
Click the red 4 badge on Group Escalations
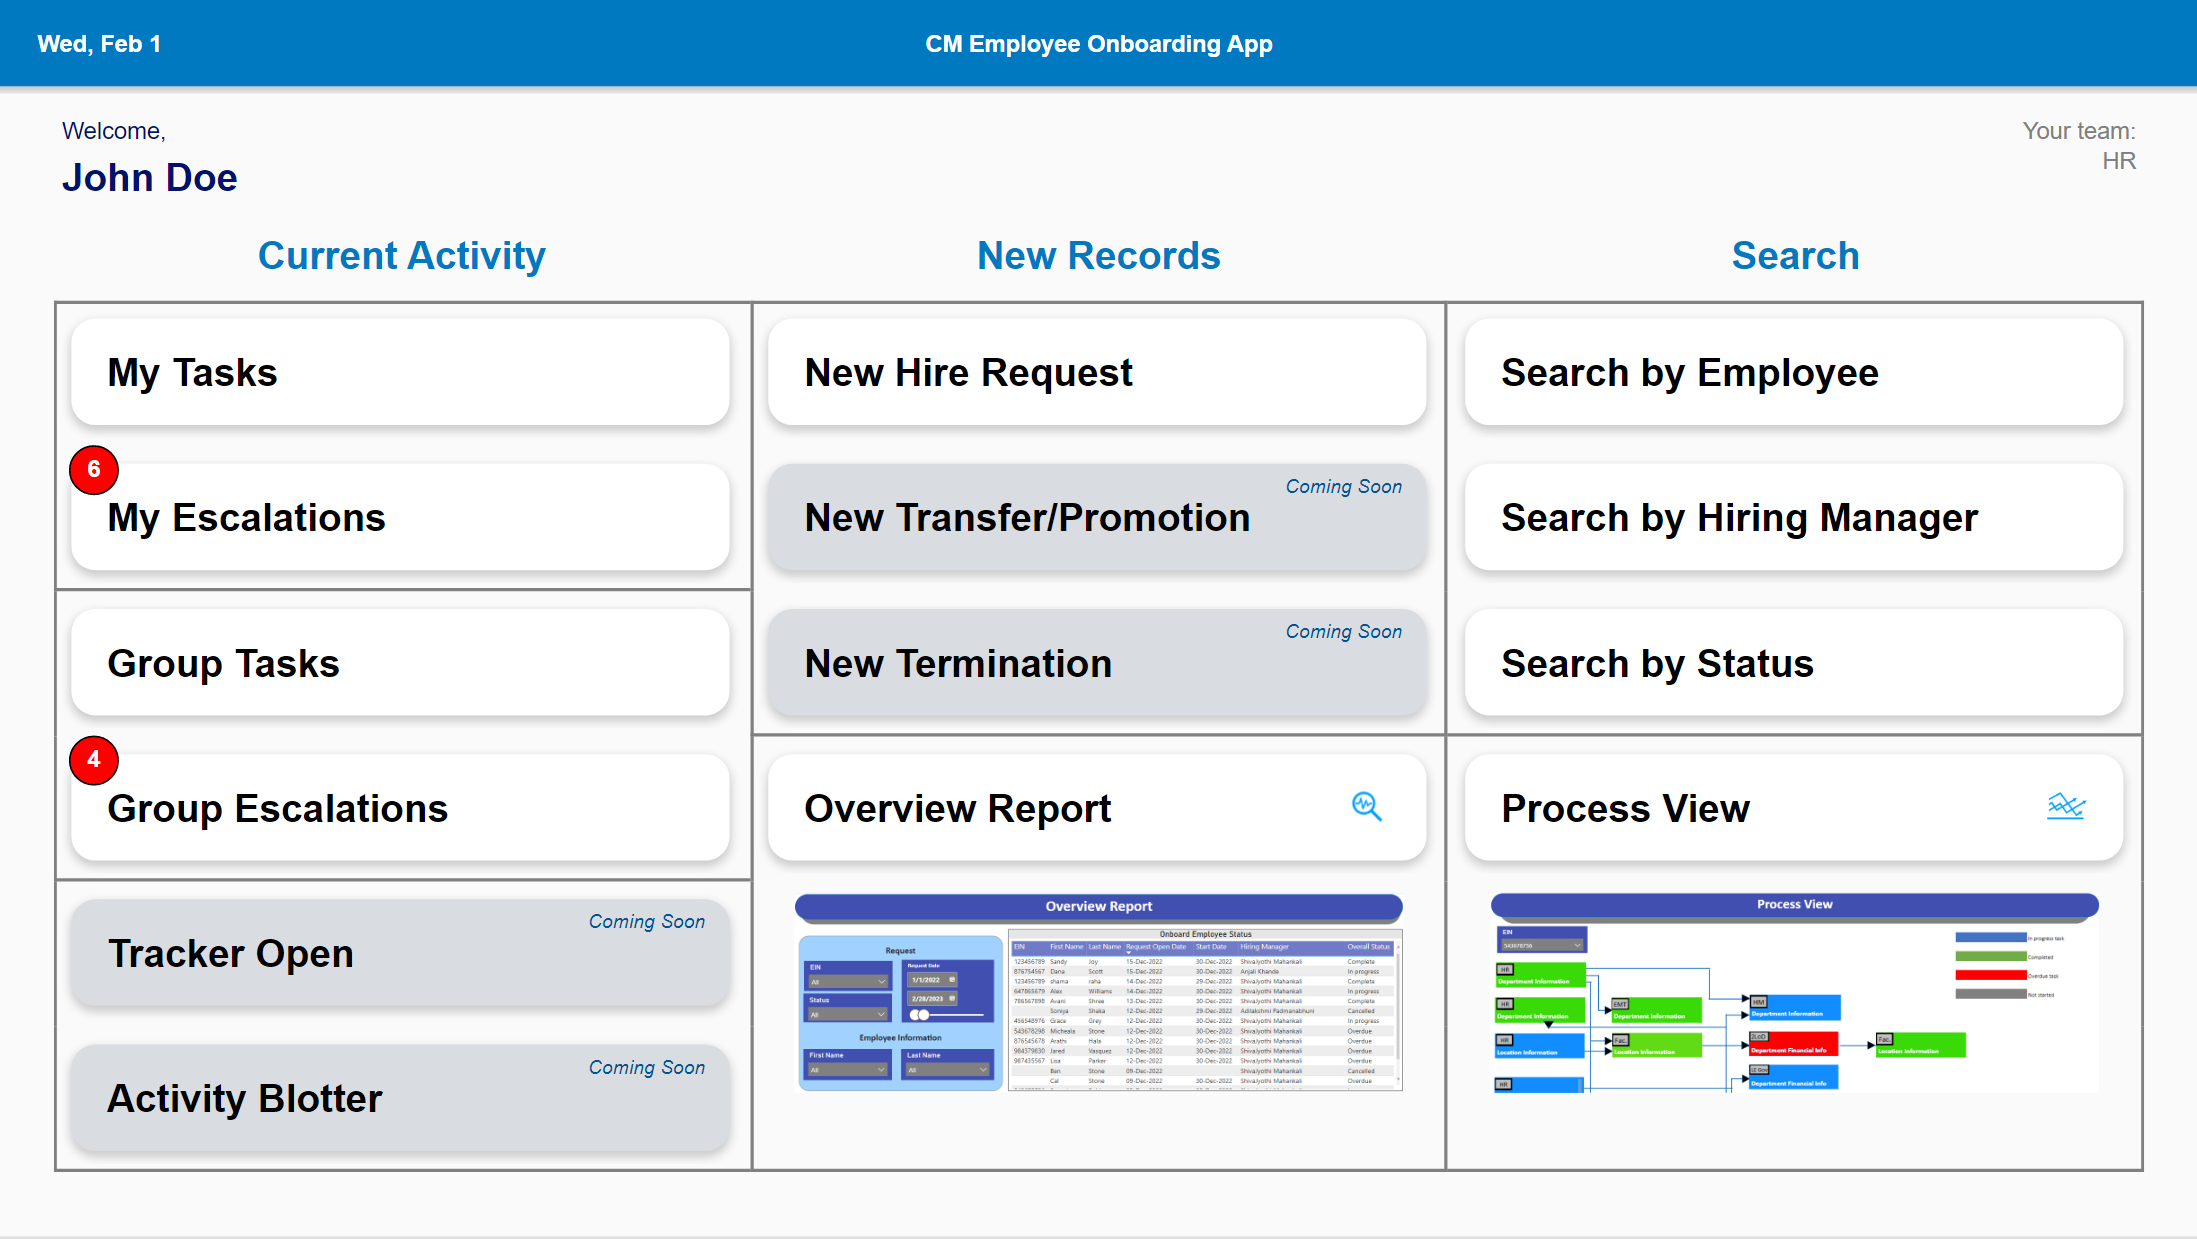[94, 760]
